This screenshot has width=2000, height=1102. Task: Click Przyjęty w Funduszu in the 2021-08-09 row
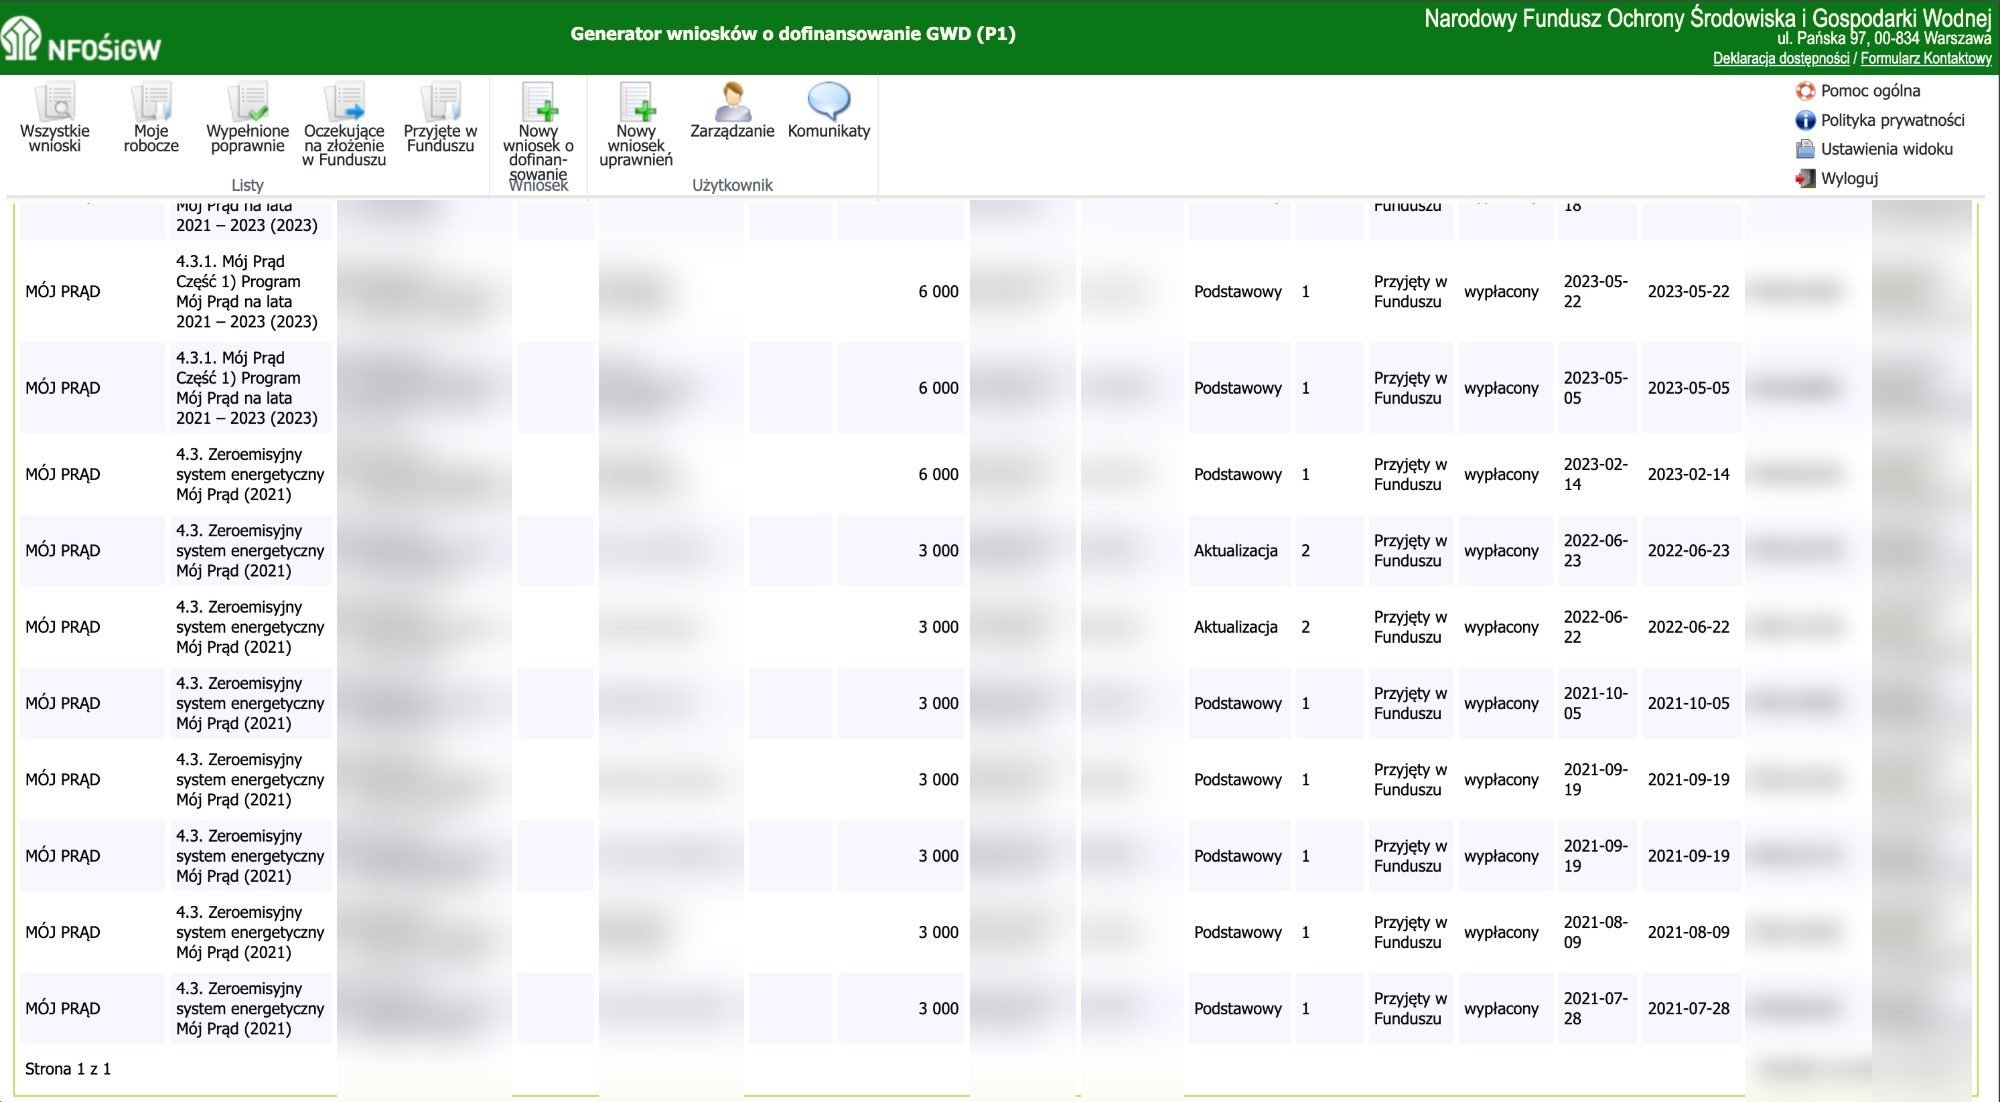(x=1410, y=932)
